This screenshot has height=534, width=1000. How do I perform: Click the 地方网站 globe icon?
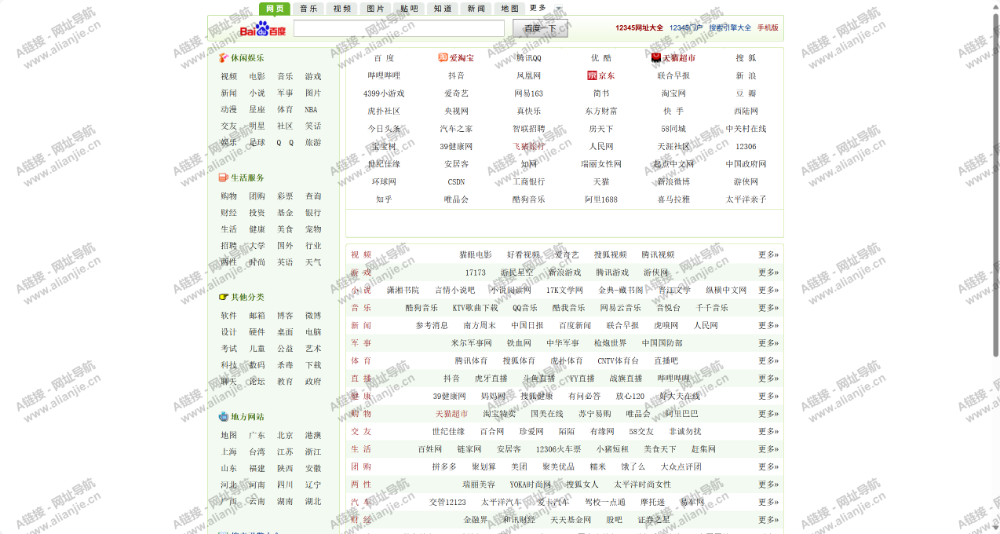click(x=223, y=417)
